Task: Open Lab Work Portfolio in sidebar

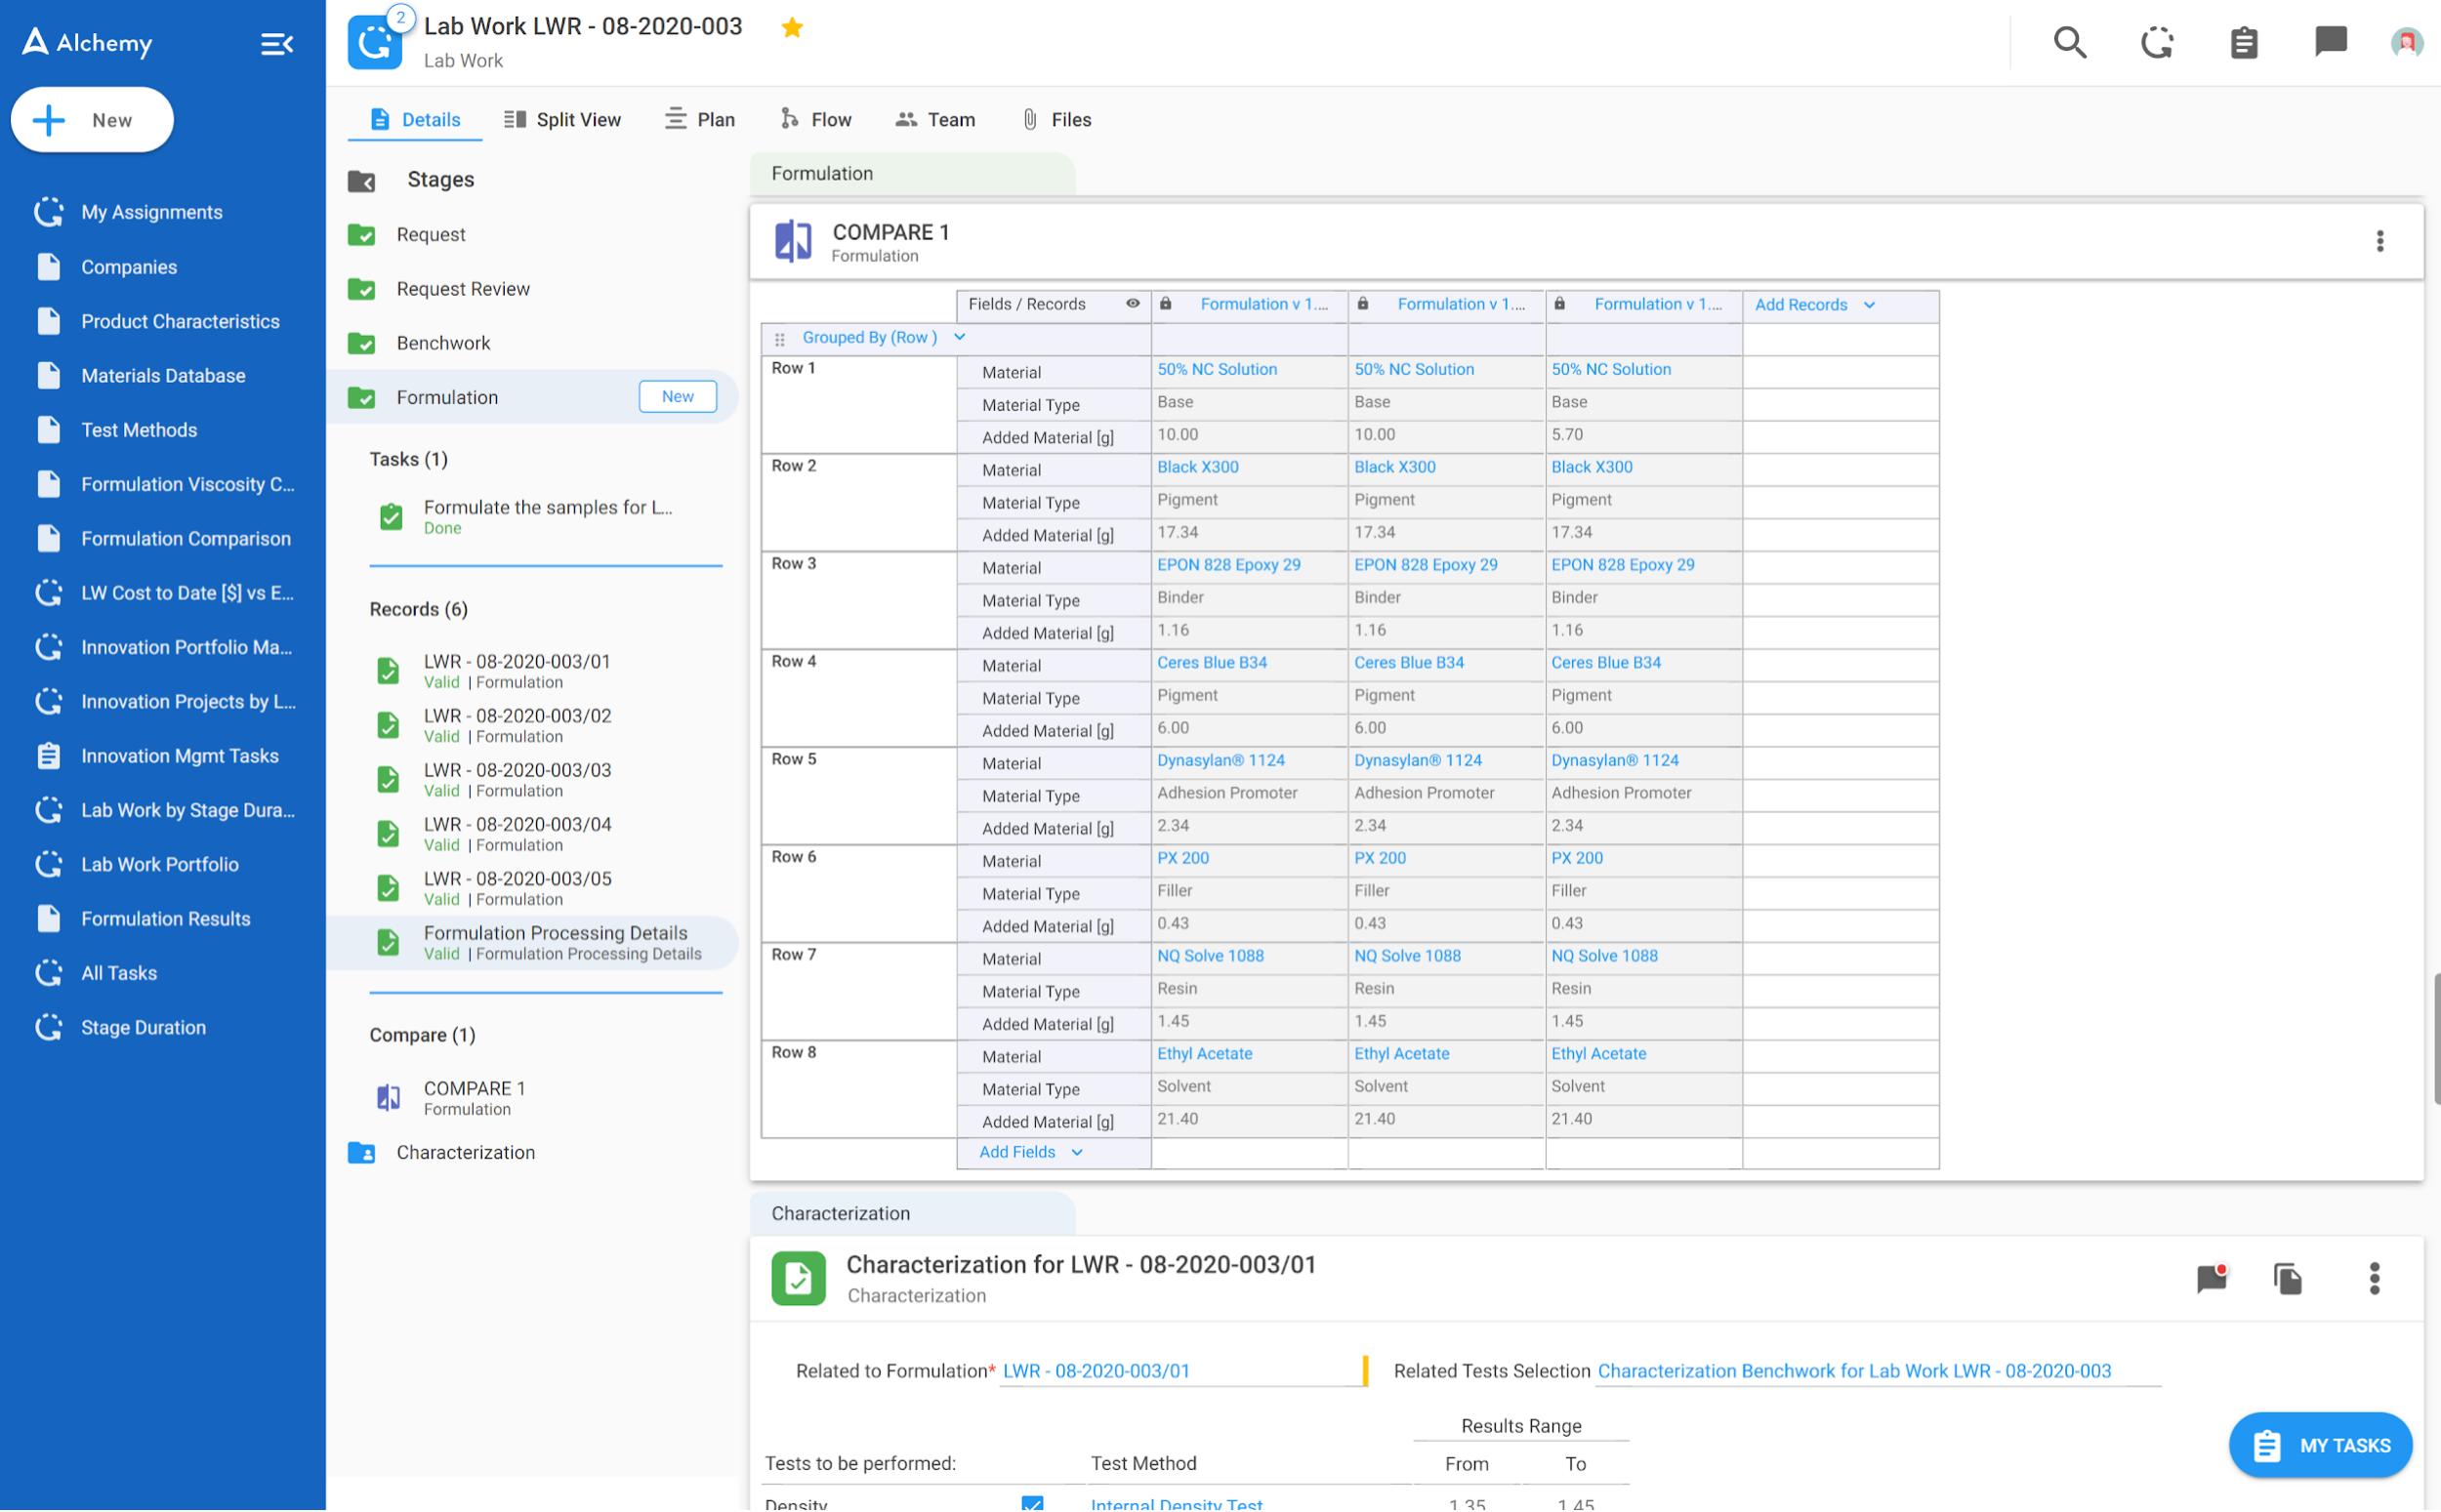Action: coord(162,865)
